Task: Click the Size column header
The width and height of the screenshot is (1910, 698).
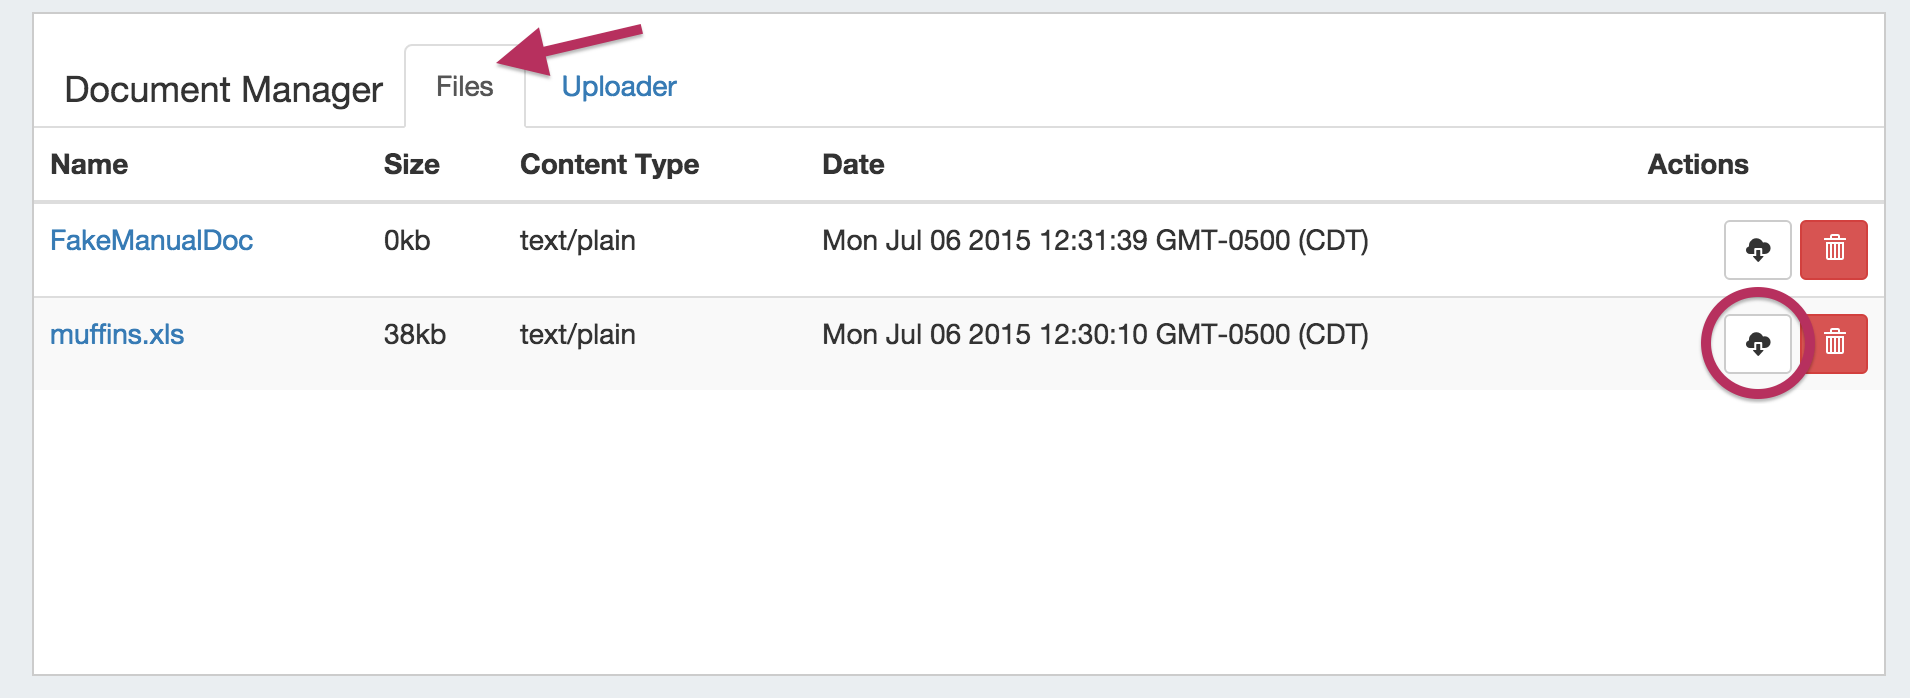Action: tap(411, 164)
